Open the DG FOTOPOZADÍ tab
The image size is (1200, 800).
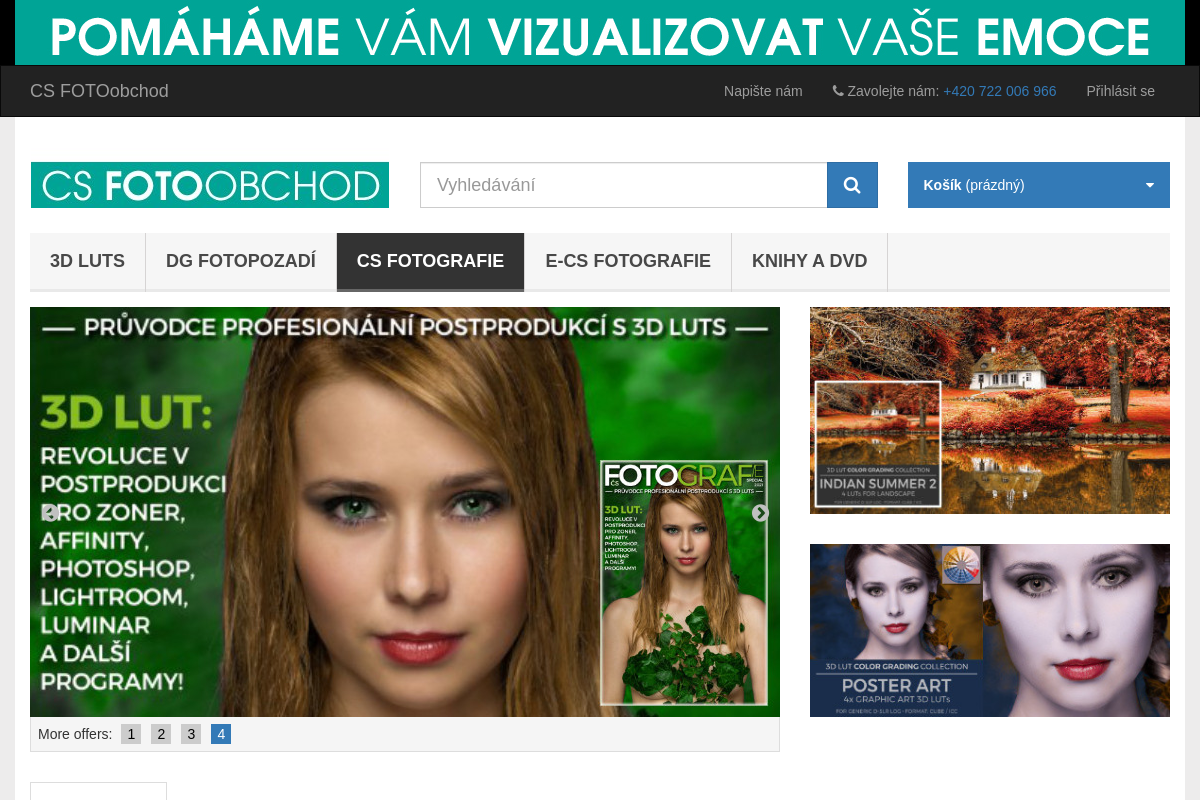coord(241,262)
